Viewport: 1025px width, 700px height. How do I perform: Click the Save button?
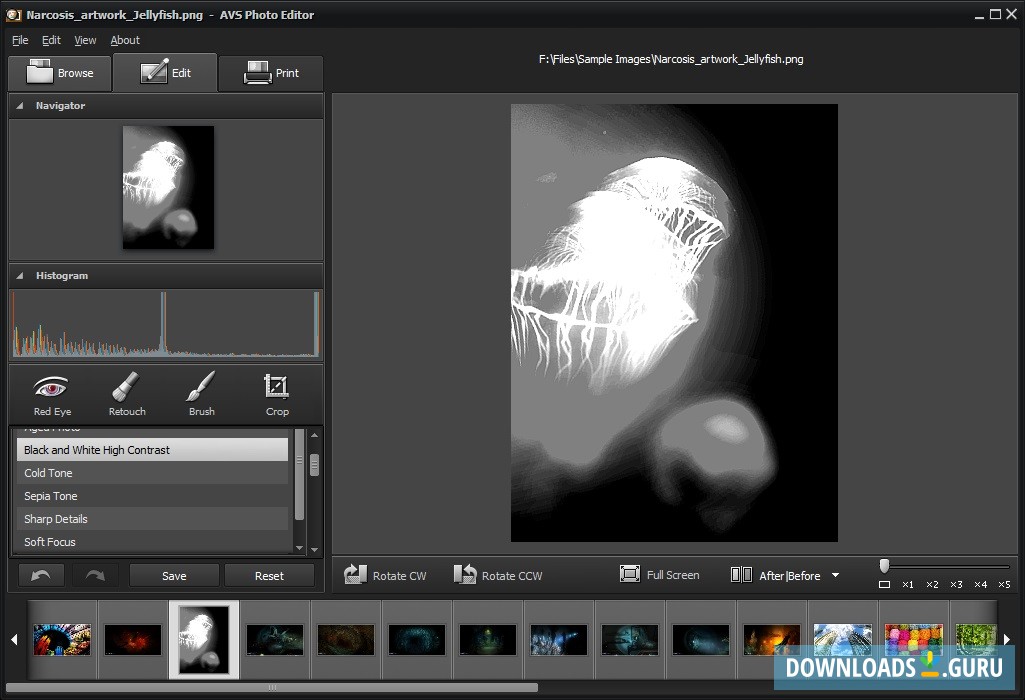pos(174,574)
